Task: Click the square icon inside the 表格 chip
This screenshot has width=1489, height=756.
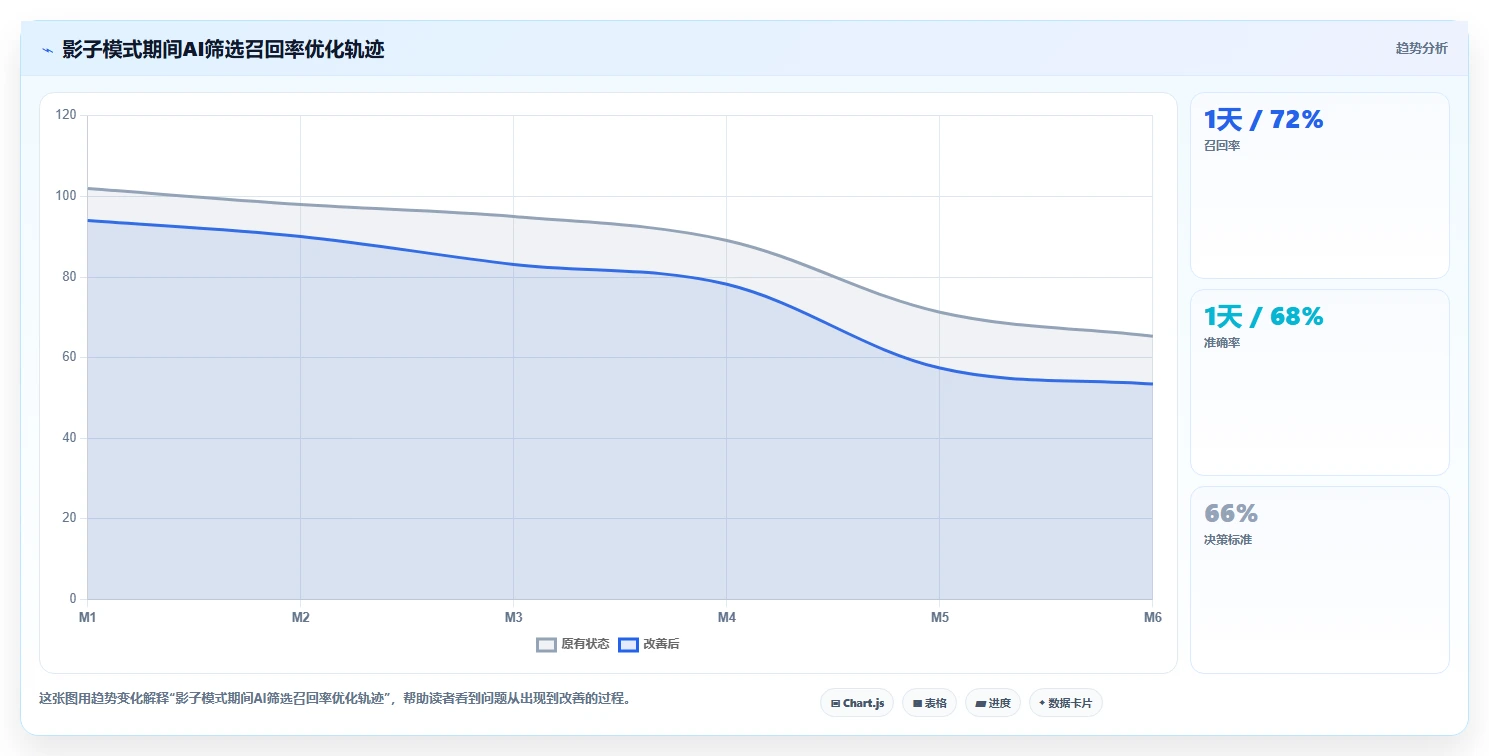Action: point(917,704)
